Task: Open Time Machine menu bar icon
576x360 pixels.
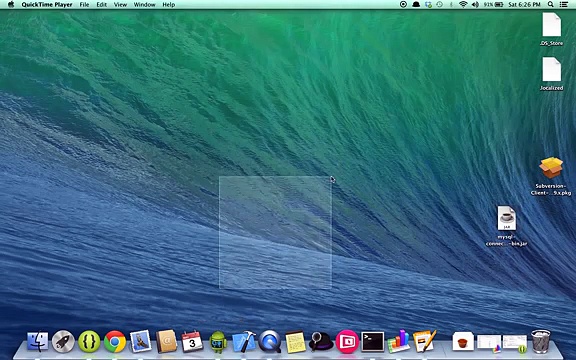Action: point(439,4)
